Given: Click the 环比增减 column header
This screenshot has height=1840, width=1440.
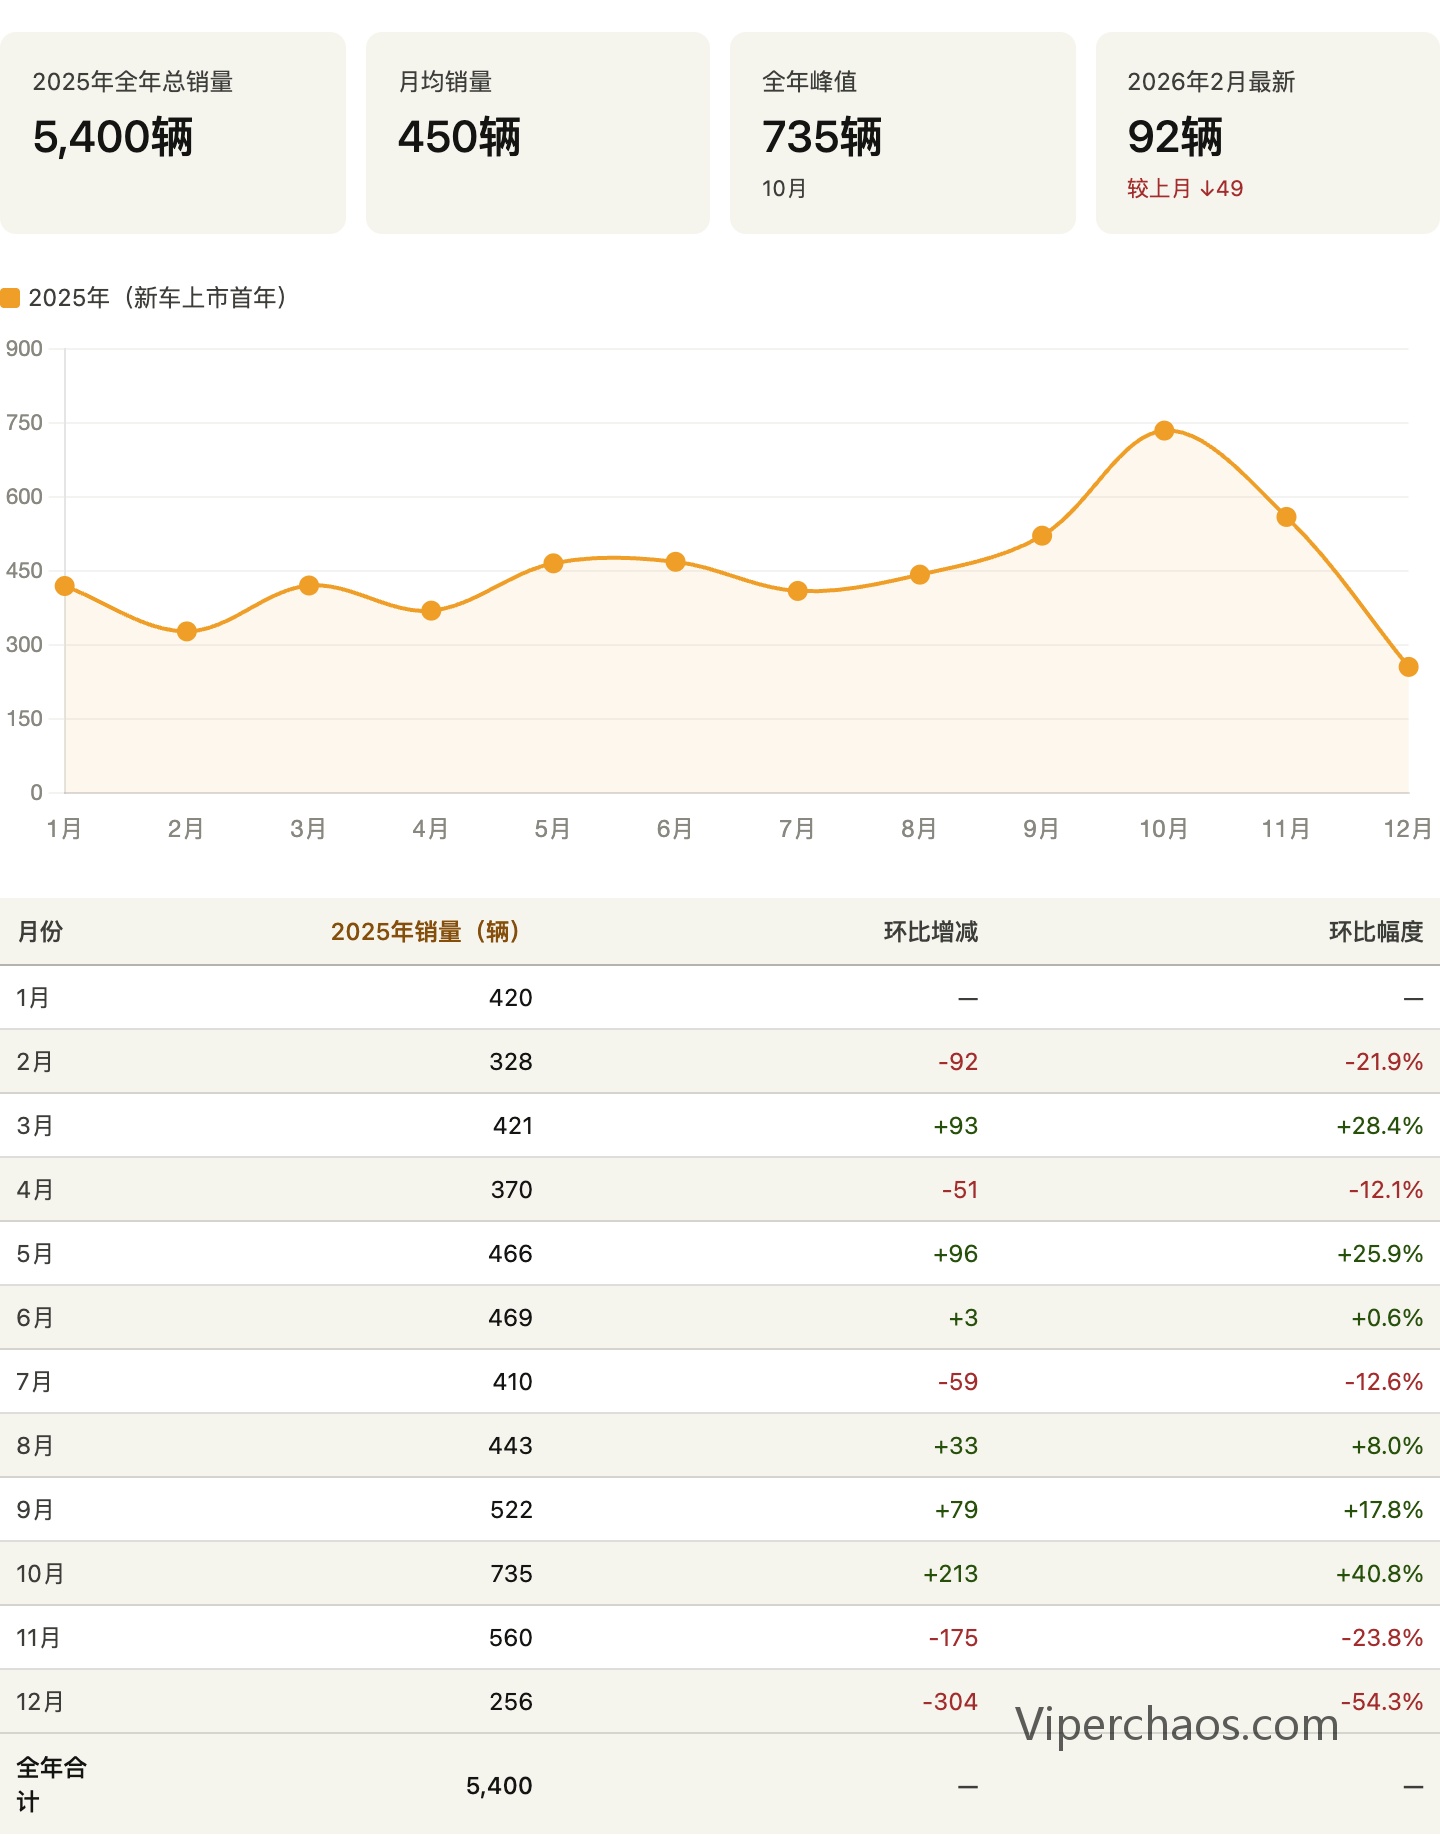Looking at the screenshot, I should tap(930, 932).
